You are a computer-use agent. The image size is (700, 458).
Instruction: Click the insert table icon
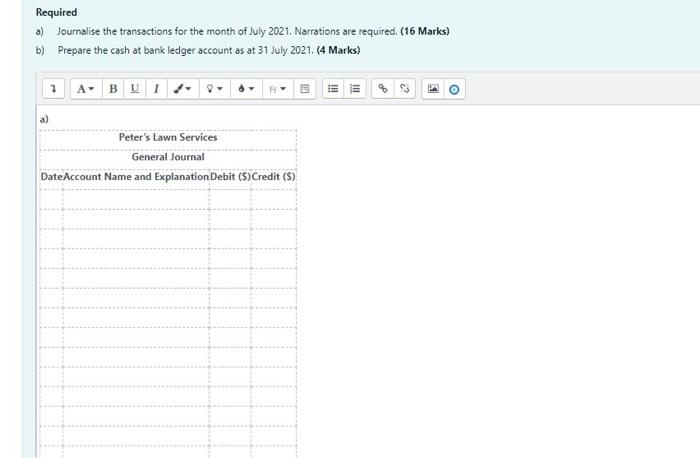[x=305, y=89]
